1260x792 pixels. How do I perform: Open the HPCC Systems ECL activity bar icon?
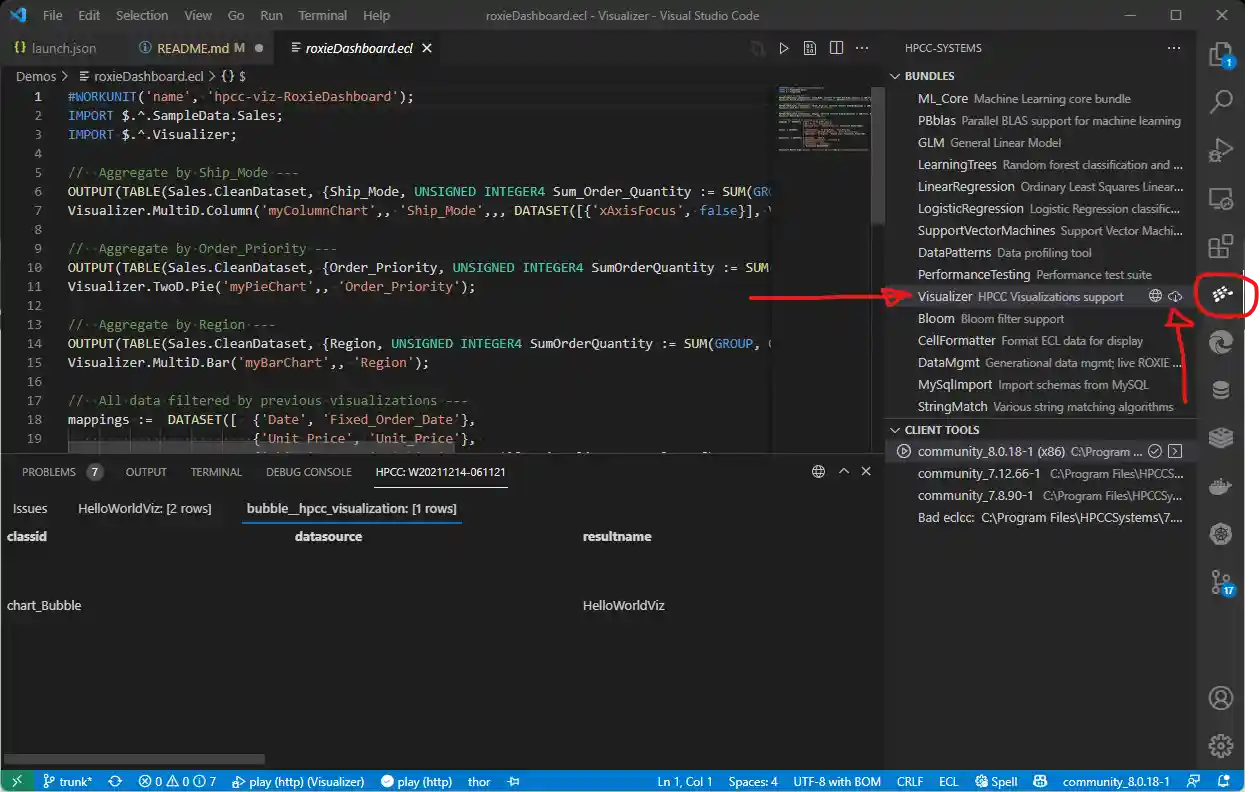1220,296
